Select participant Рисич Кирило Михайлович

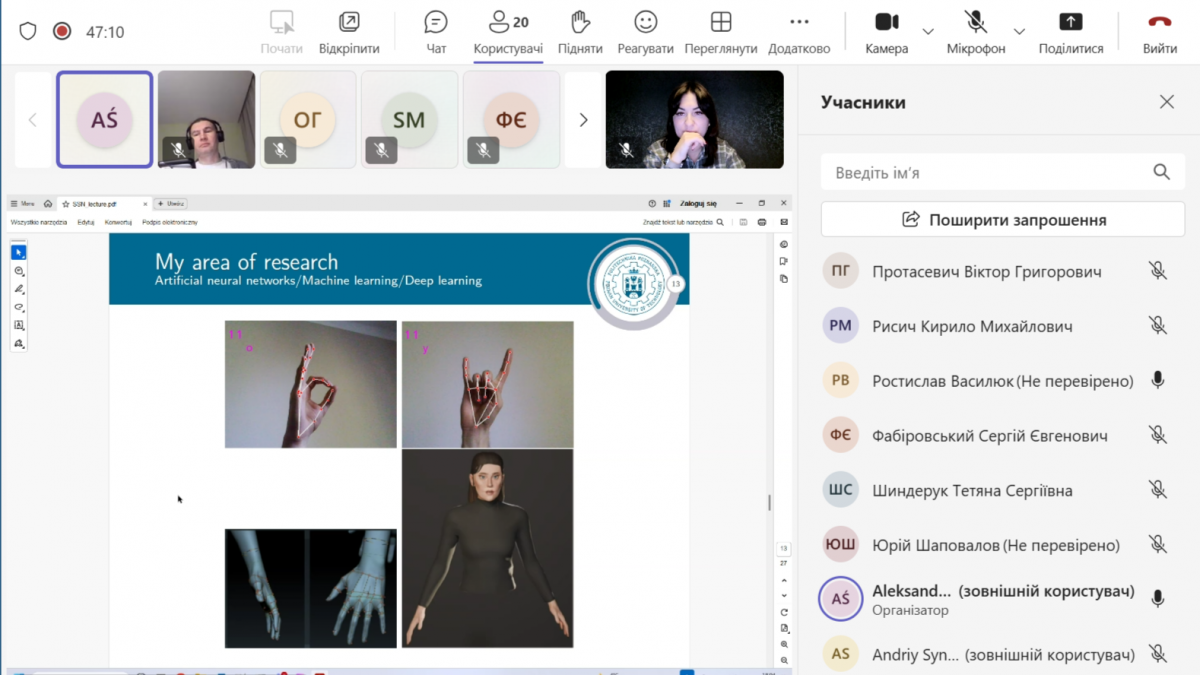[972, 326]
